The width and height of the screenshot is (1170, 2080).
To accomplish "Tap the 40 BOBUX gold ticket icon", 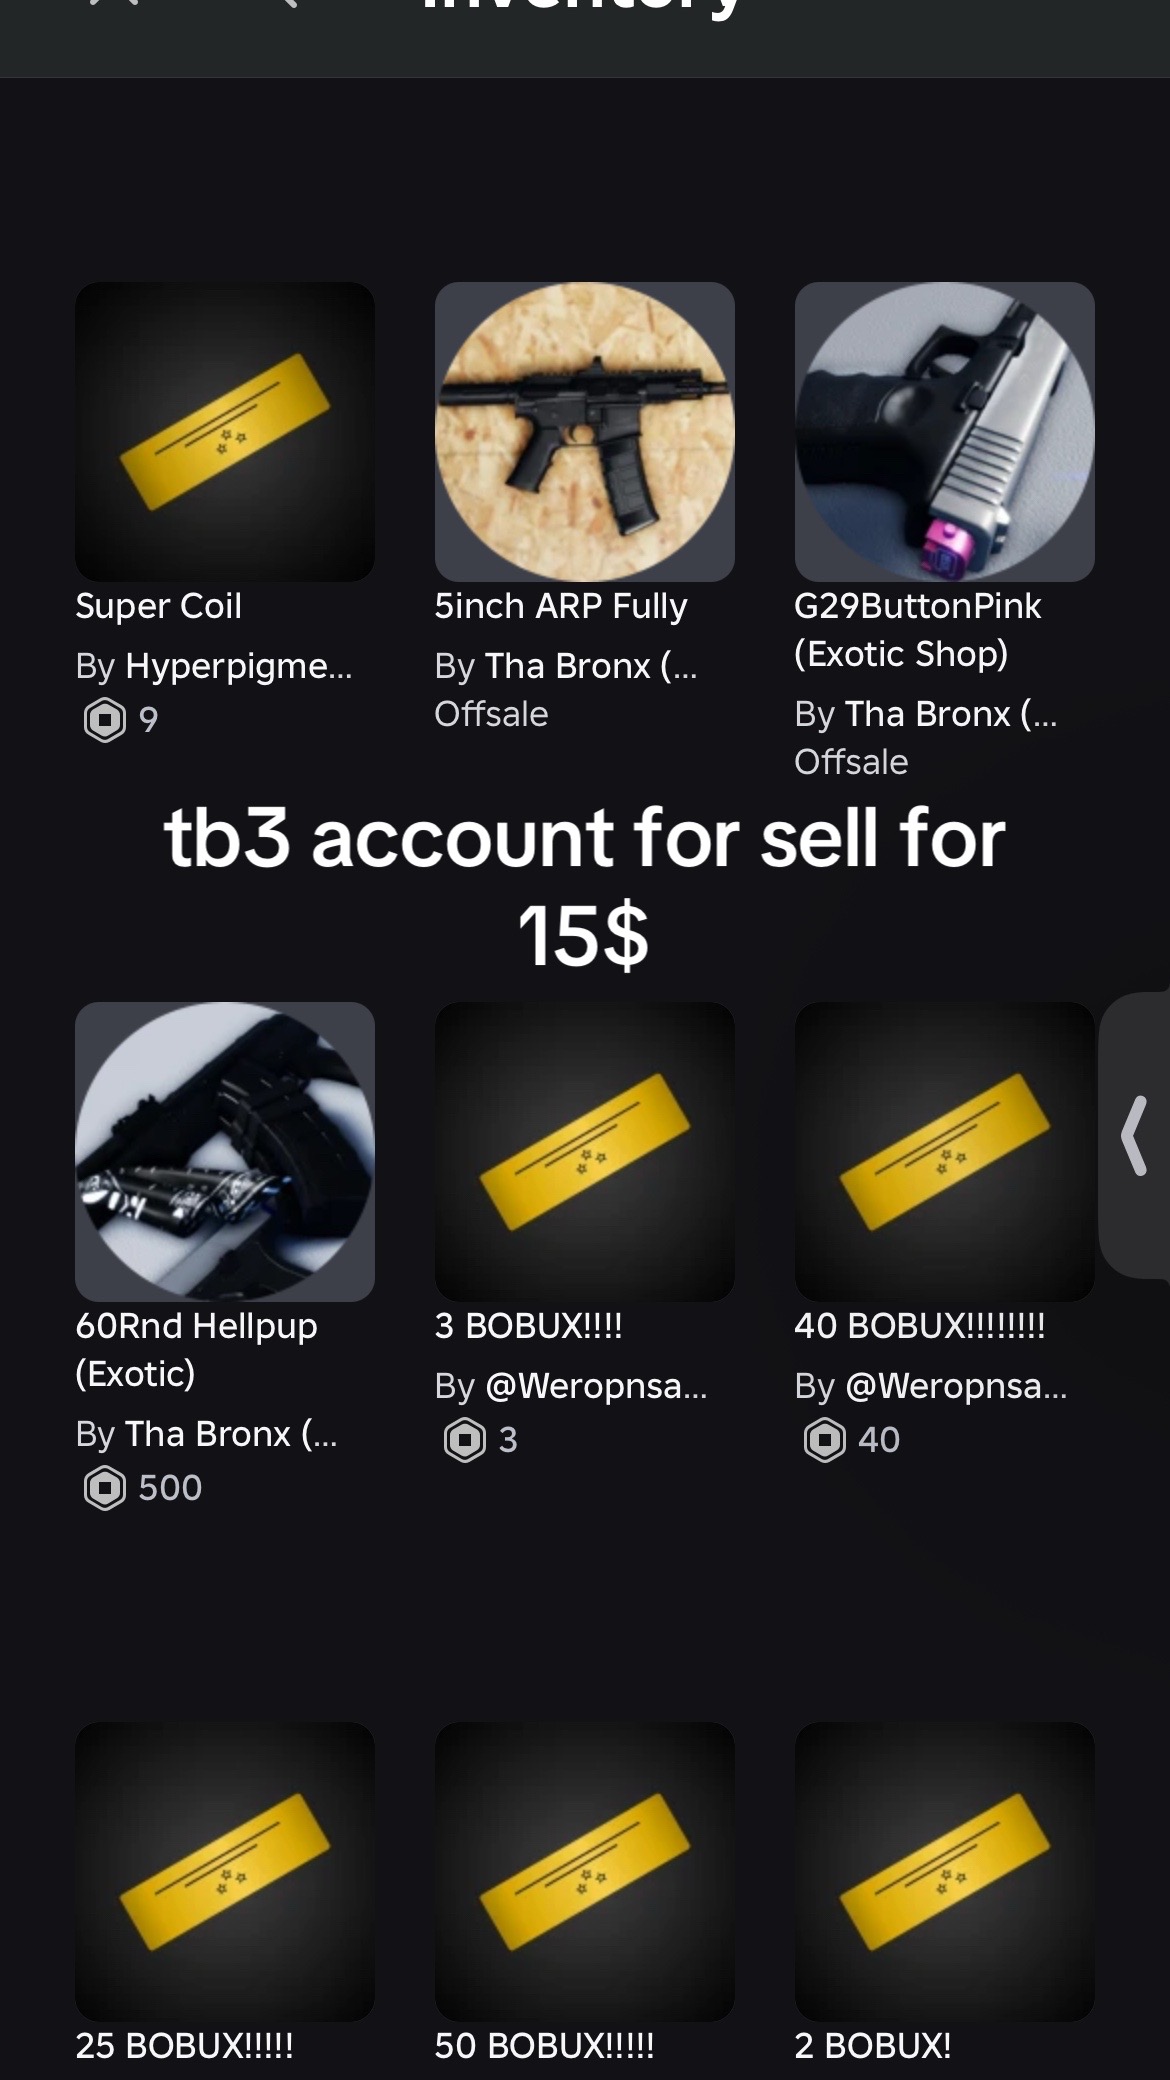I will (x=945, y=1152).
